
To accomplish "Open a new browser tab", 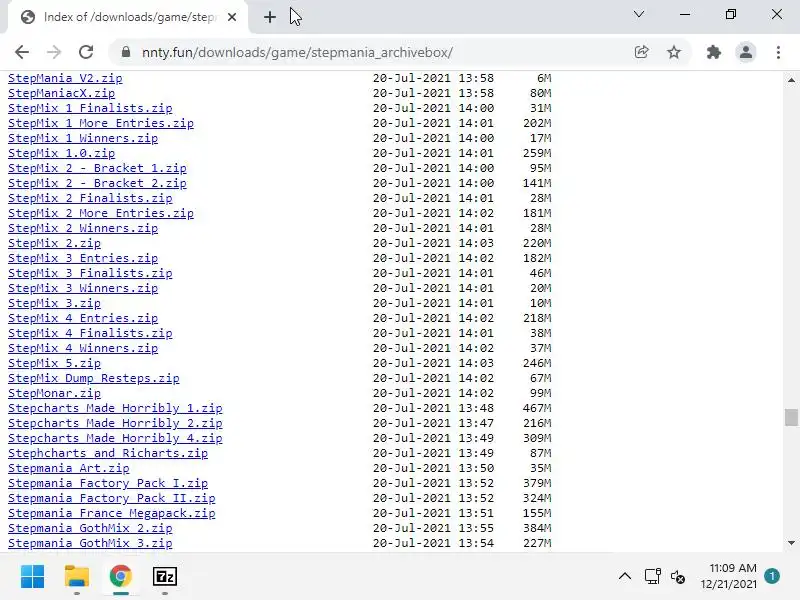I will (270, 17).
